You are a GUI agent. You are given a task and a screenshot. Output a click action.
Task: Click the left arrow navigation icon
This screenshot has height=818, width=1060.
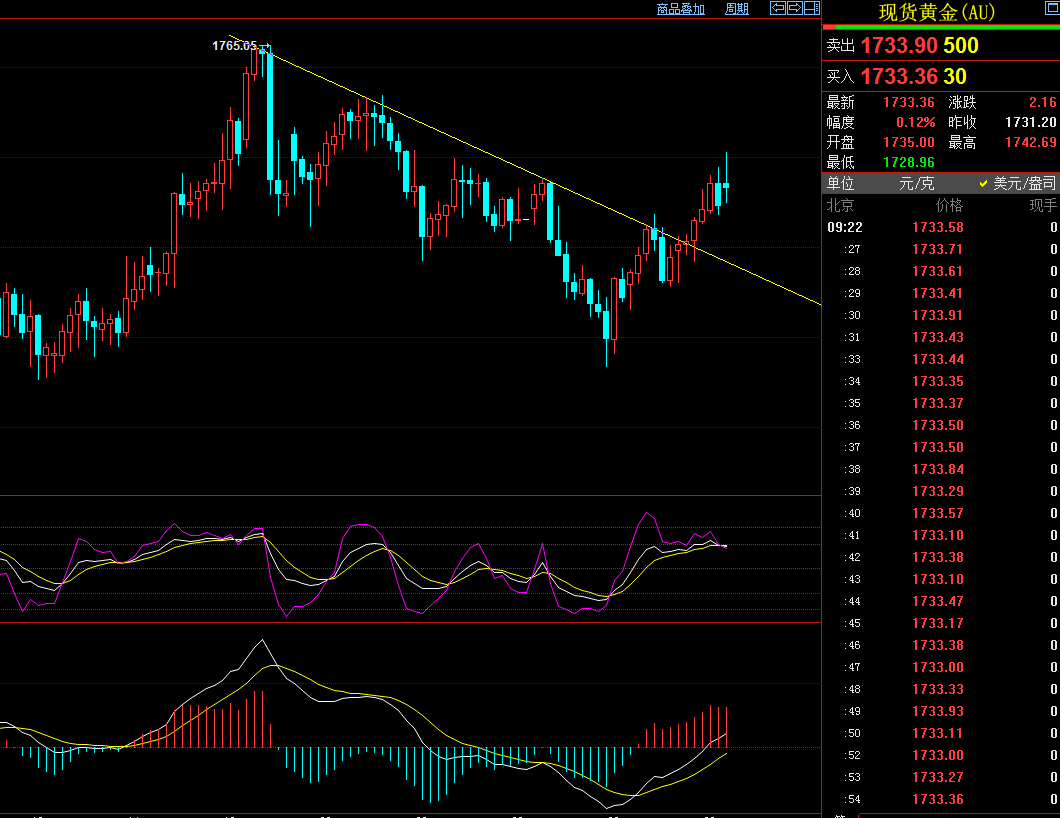(777, 8)
